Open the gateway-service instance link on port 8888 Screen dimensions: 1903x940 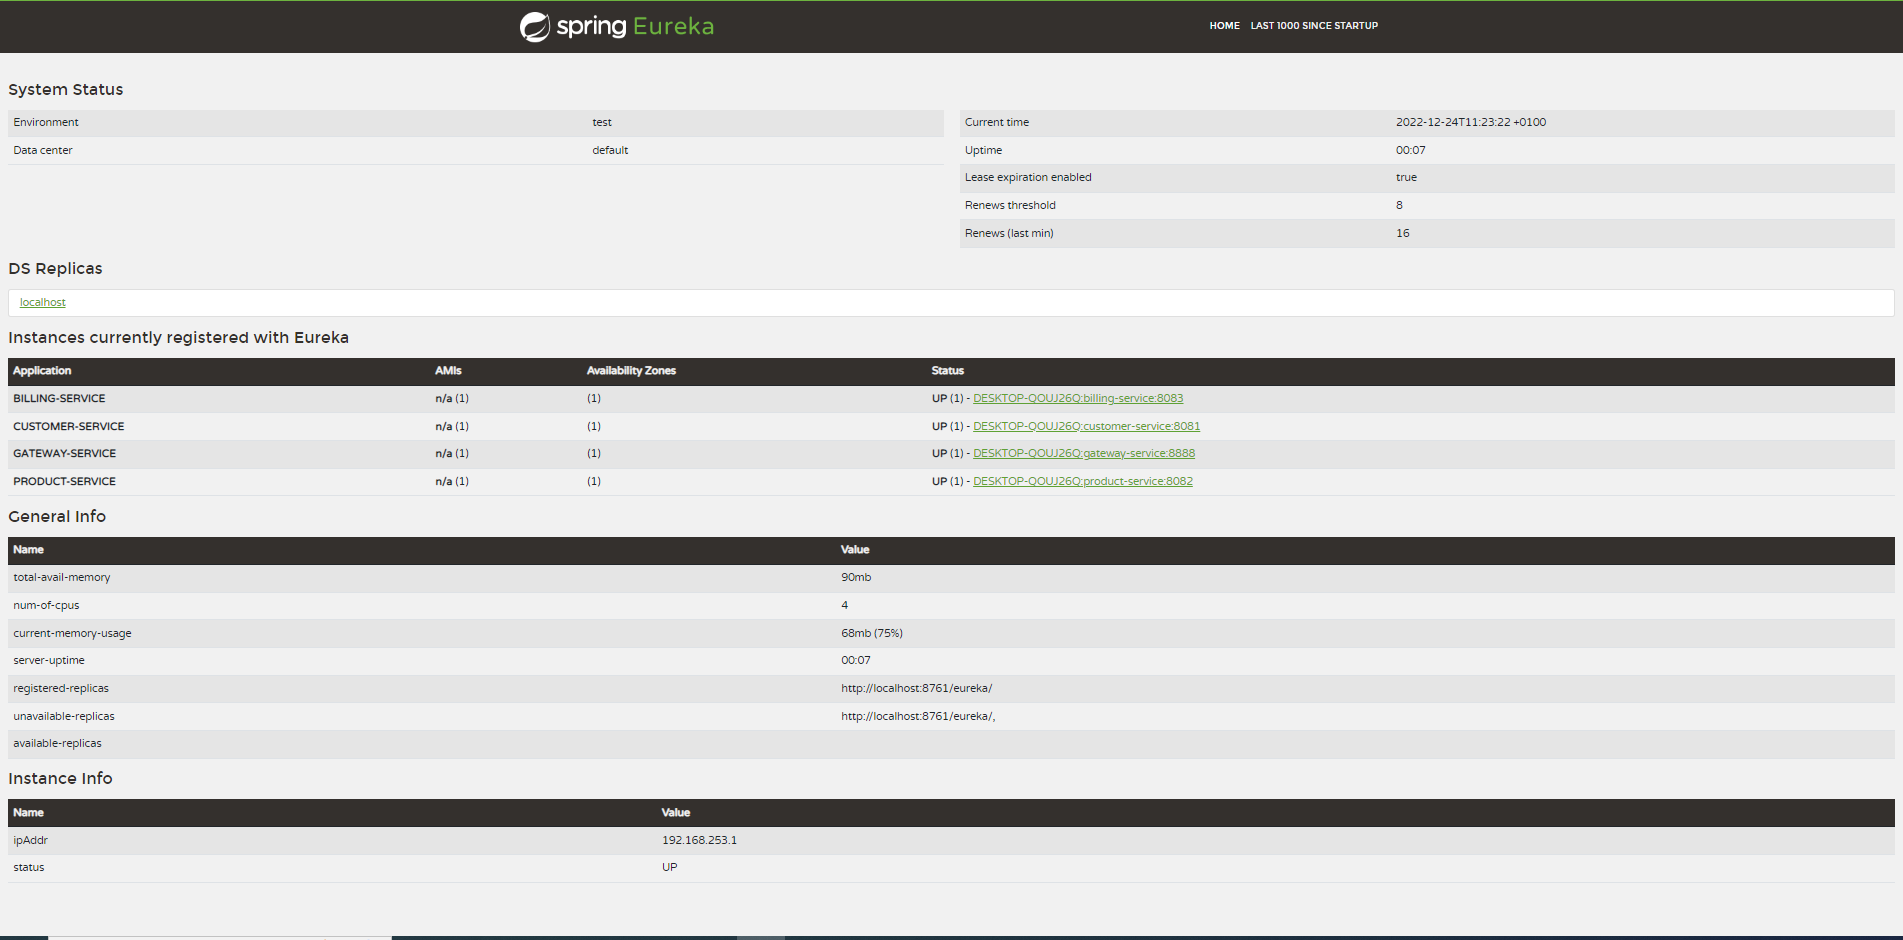pos(1083,453)
